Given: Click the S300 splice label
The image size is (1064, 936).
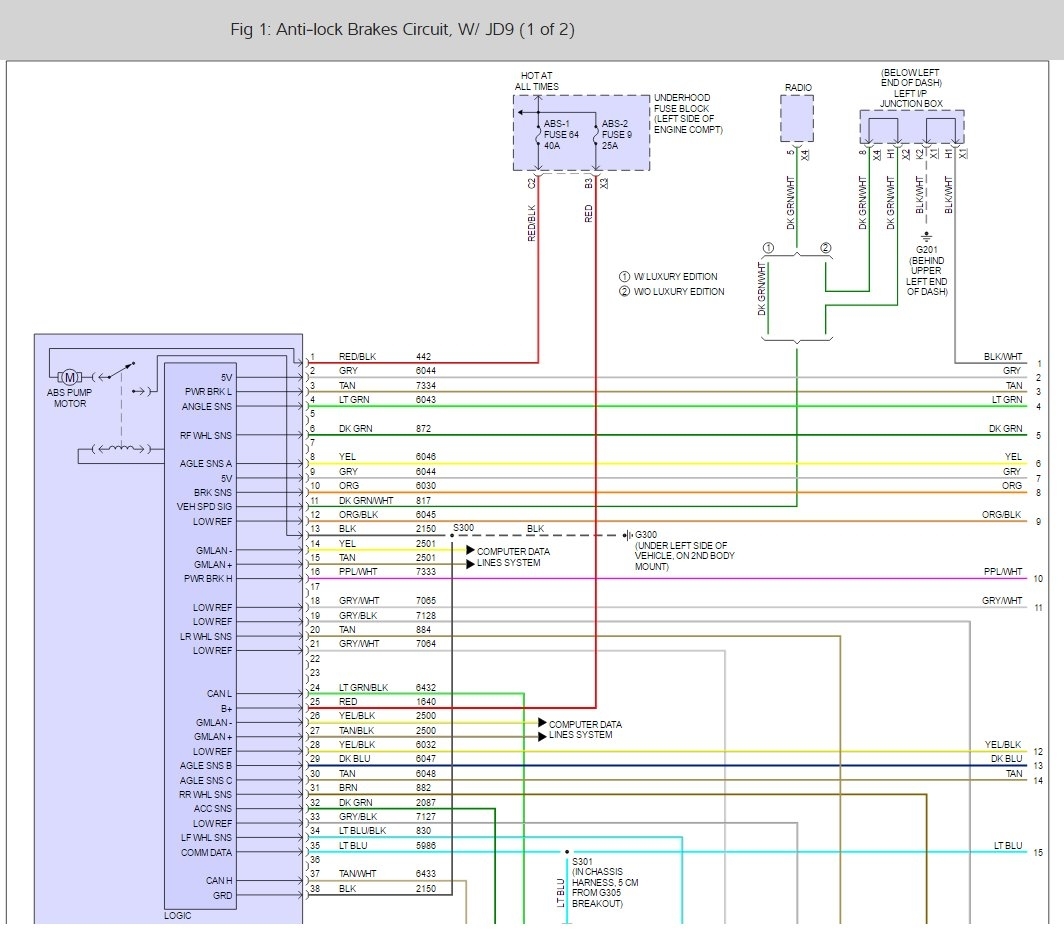Looking at the screenshot, I should click(x=463, y=528).
